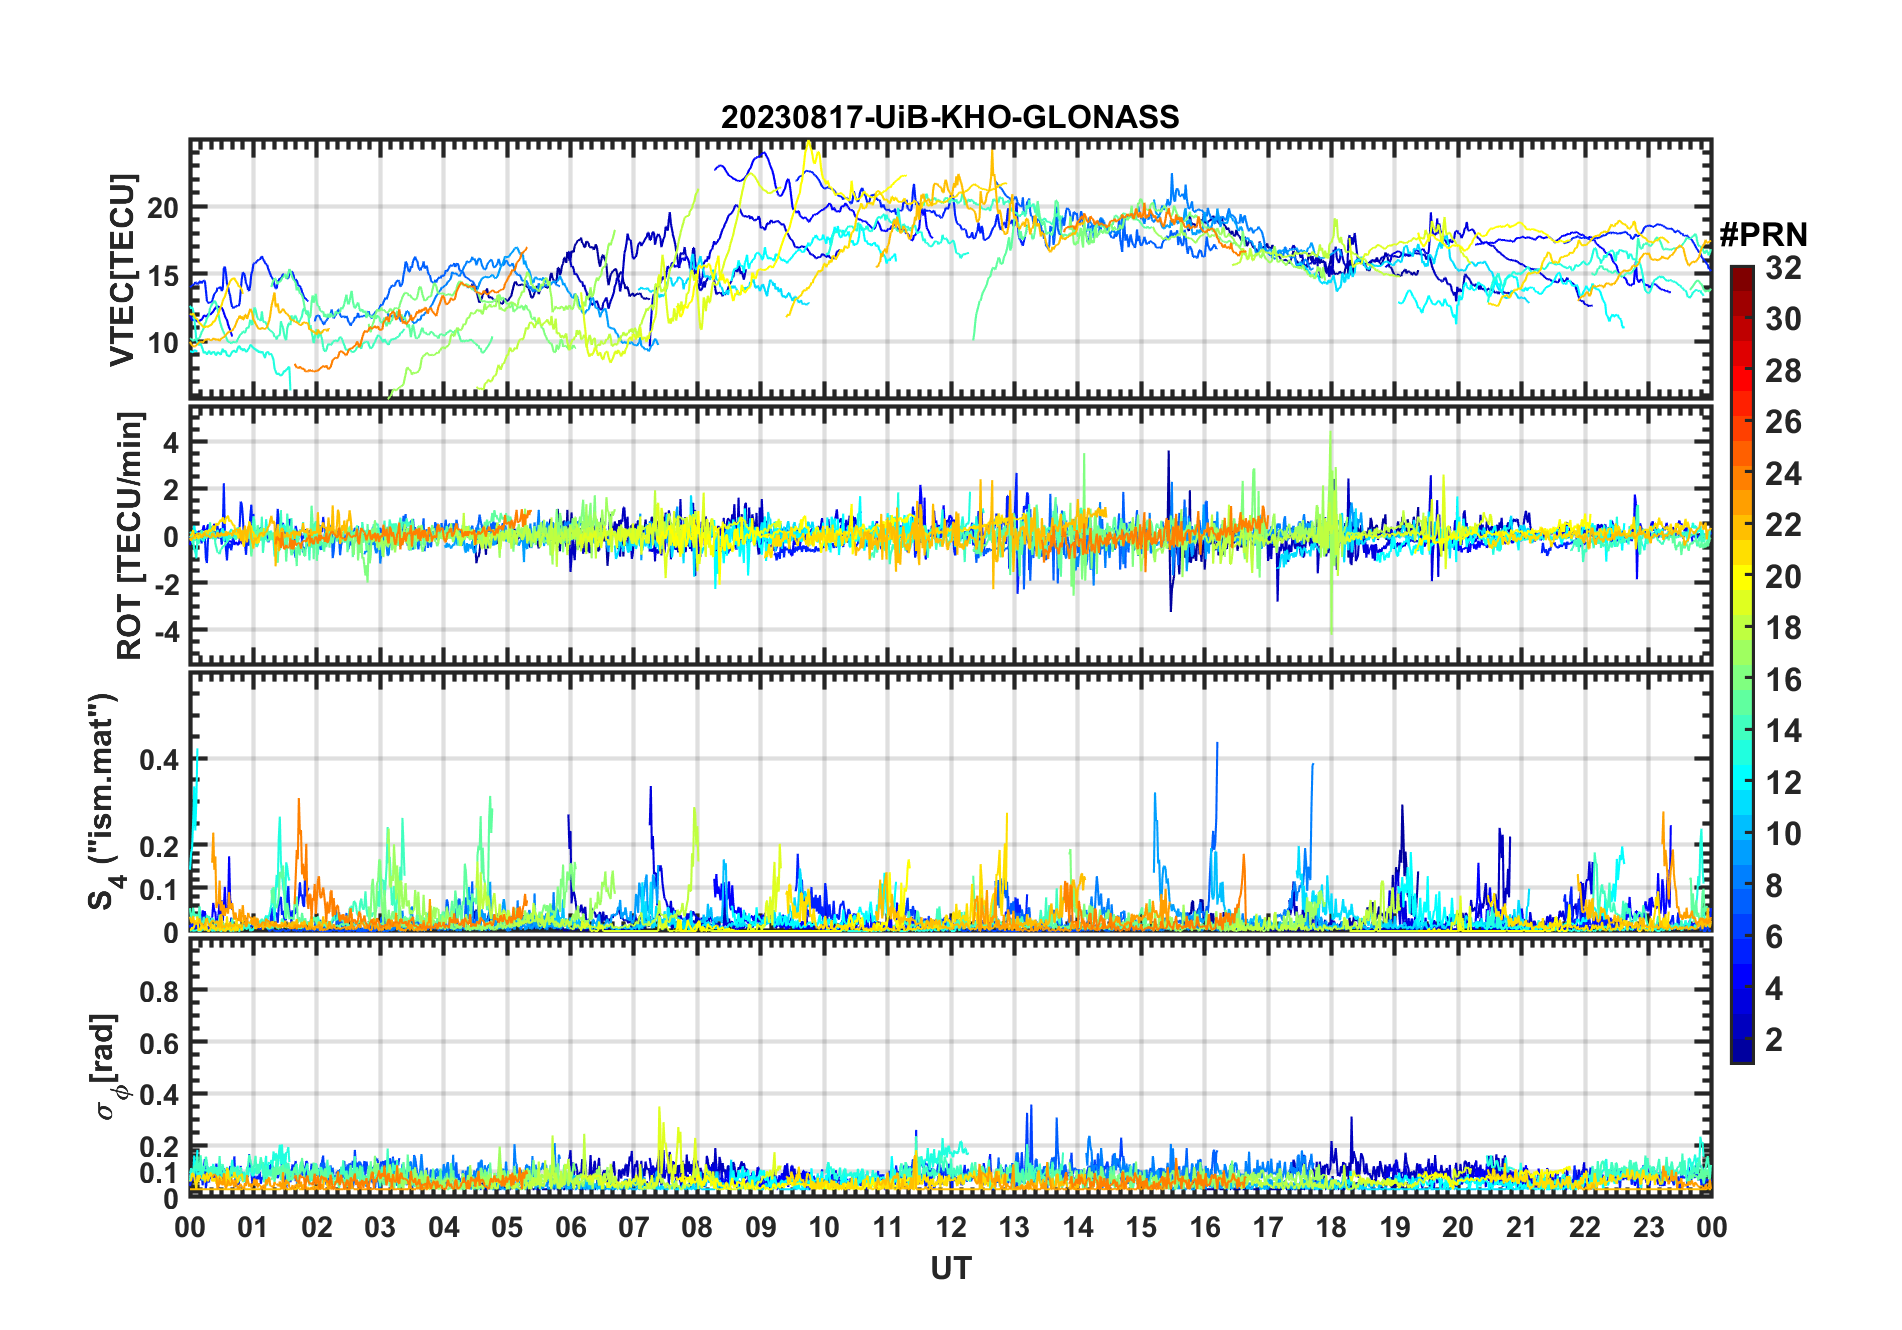Click ROT y-axis tick -4
The image size is (1902, 1330).
[x=166, y=632]
